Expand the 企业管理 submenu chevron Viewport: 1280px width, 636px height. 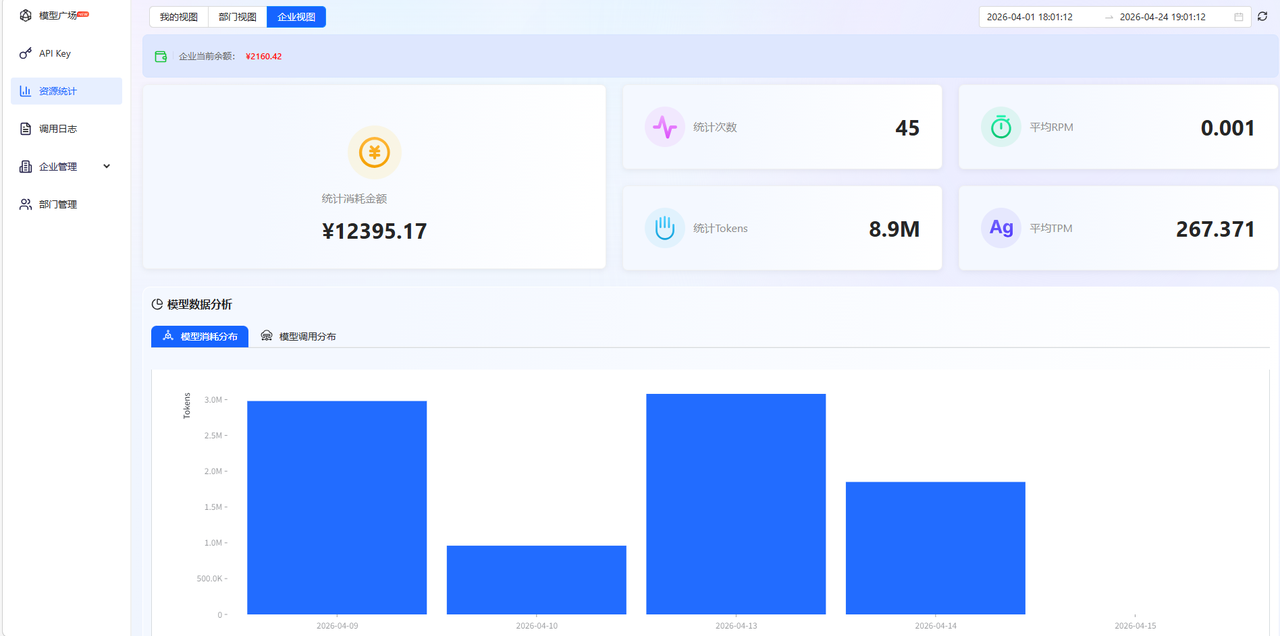point(107,166)
